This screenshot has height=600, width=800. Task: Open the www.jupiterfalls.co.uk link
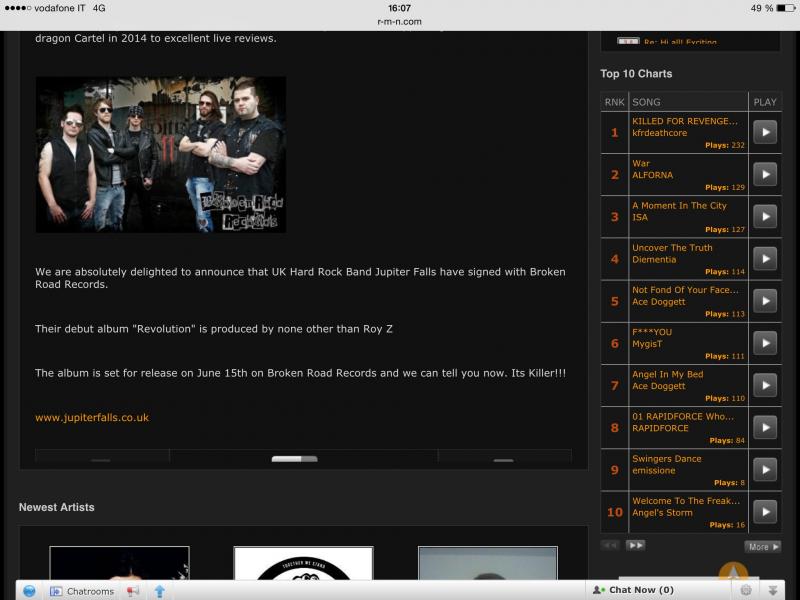pos(92,417)
